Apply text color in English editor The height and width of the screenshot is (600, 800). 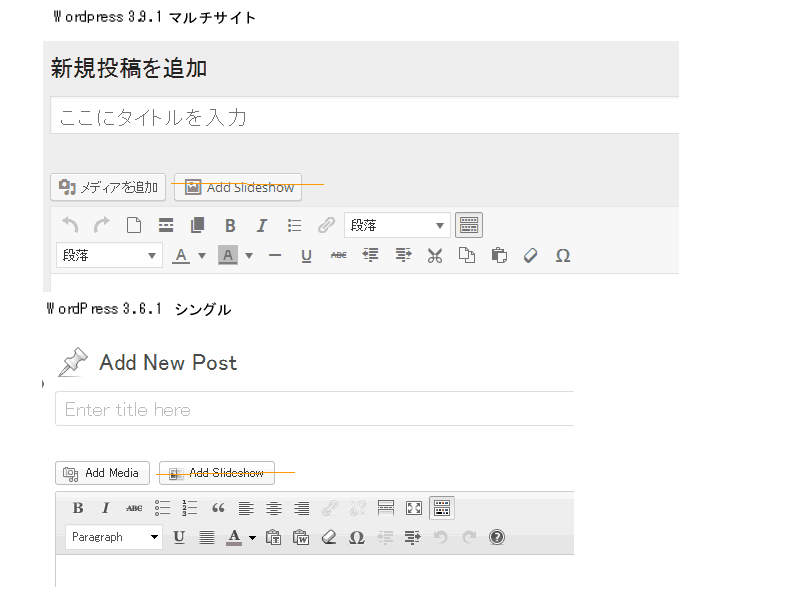click(234, 537)
